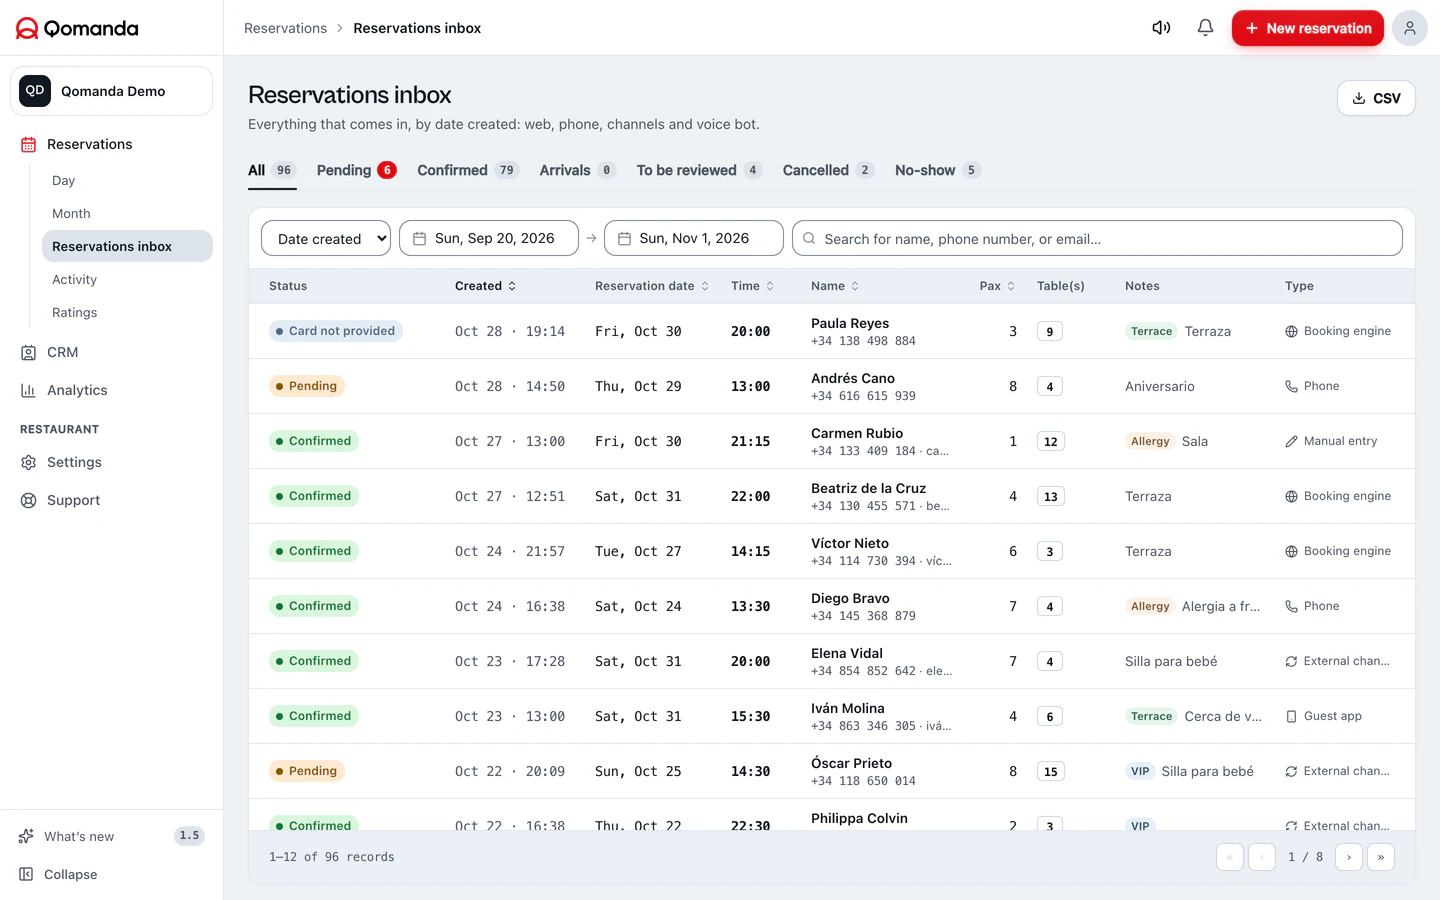Viewport: 1440px width, 900px height.
Task: Open the end date picker Sun, Nov 1, 2026
Action: pos(694,238)
